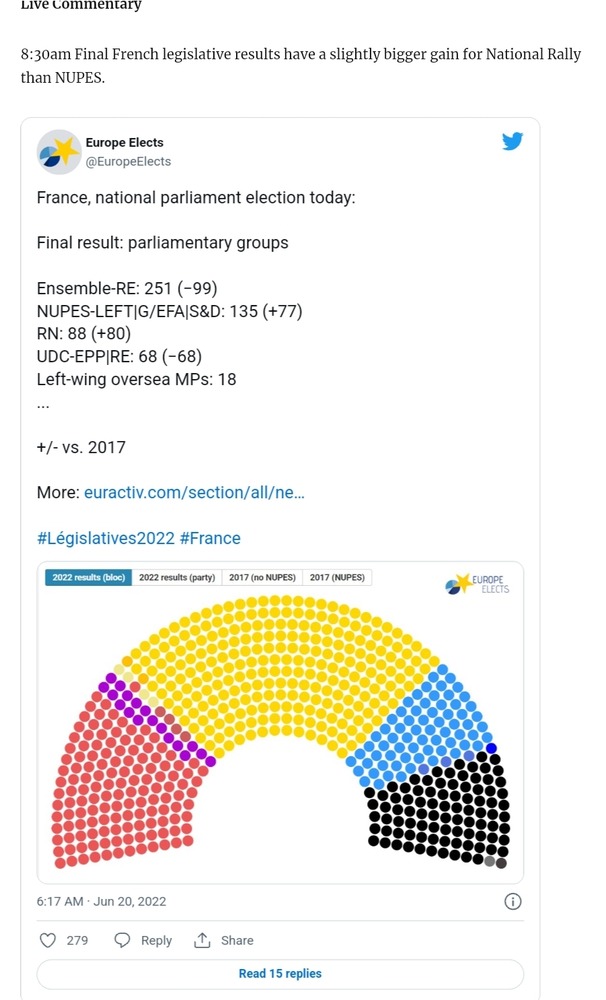This screenshot has width=606, height=1000.
Task: Switch to 2022 results (party) tab
Action: 177,578
